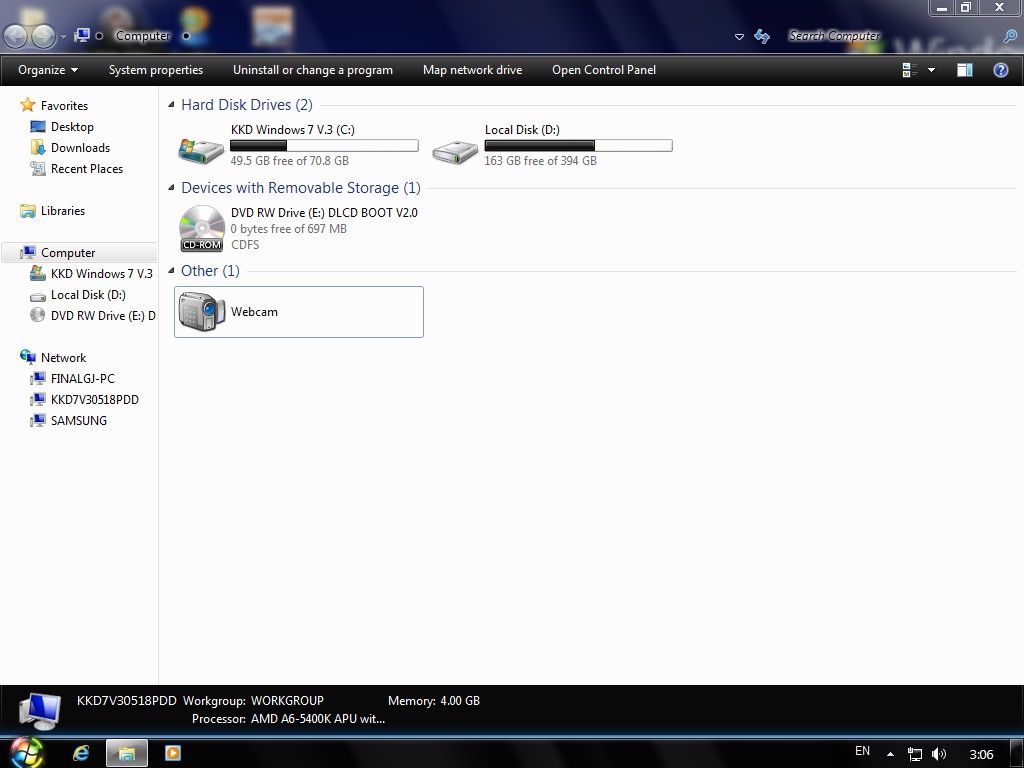
Task: Click the Webcam label
Action: point(254,312)
